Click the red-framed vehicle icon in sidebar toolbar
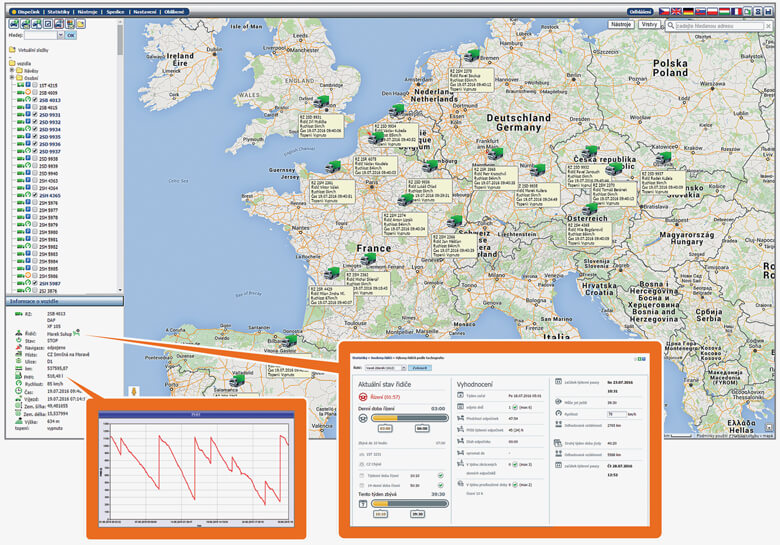This screenshot has height=545, width=780. [59, 23]
